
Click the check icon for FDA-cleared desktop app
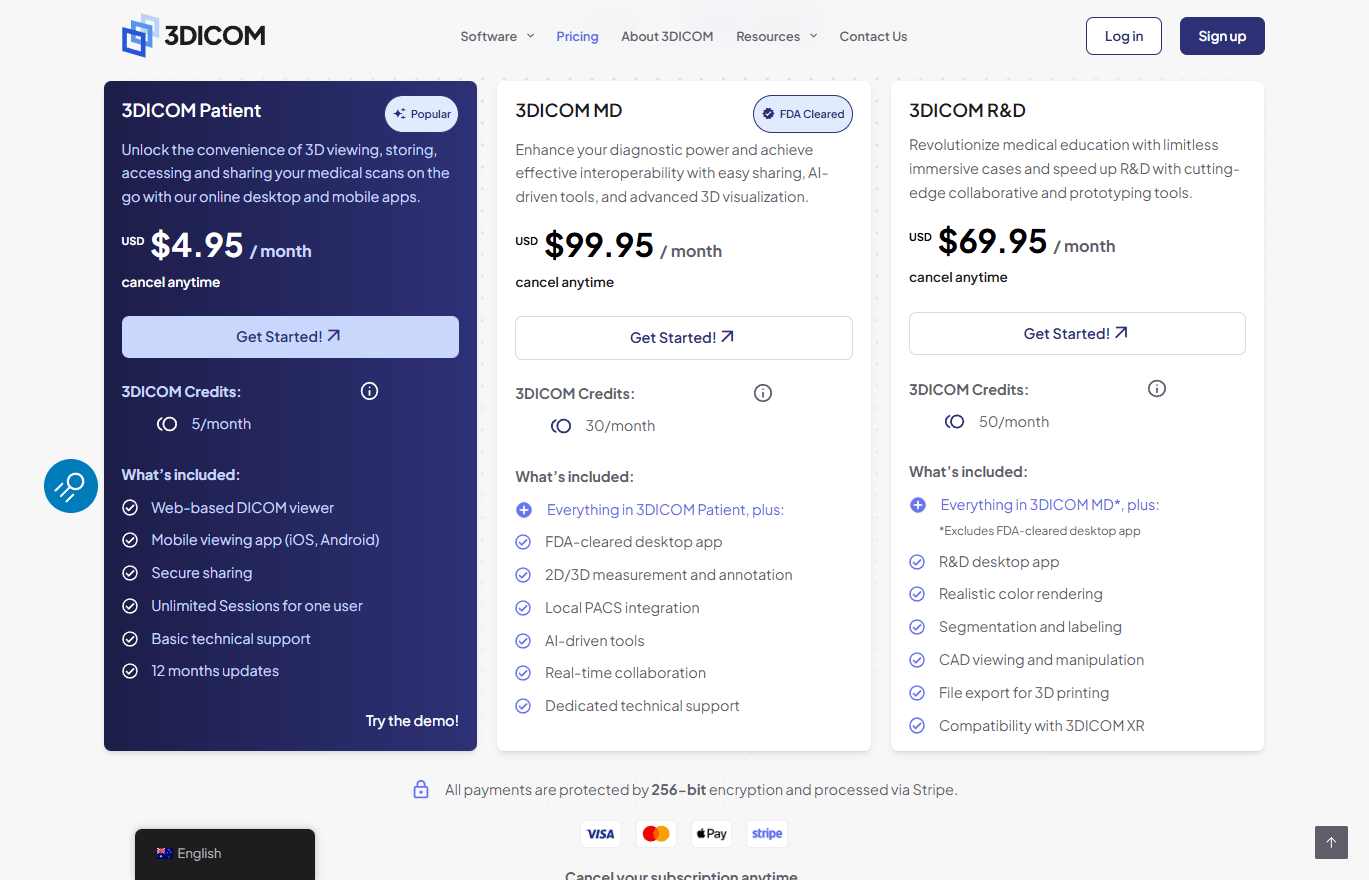point(523,542)
